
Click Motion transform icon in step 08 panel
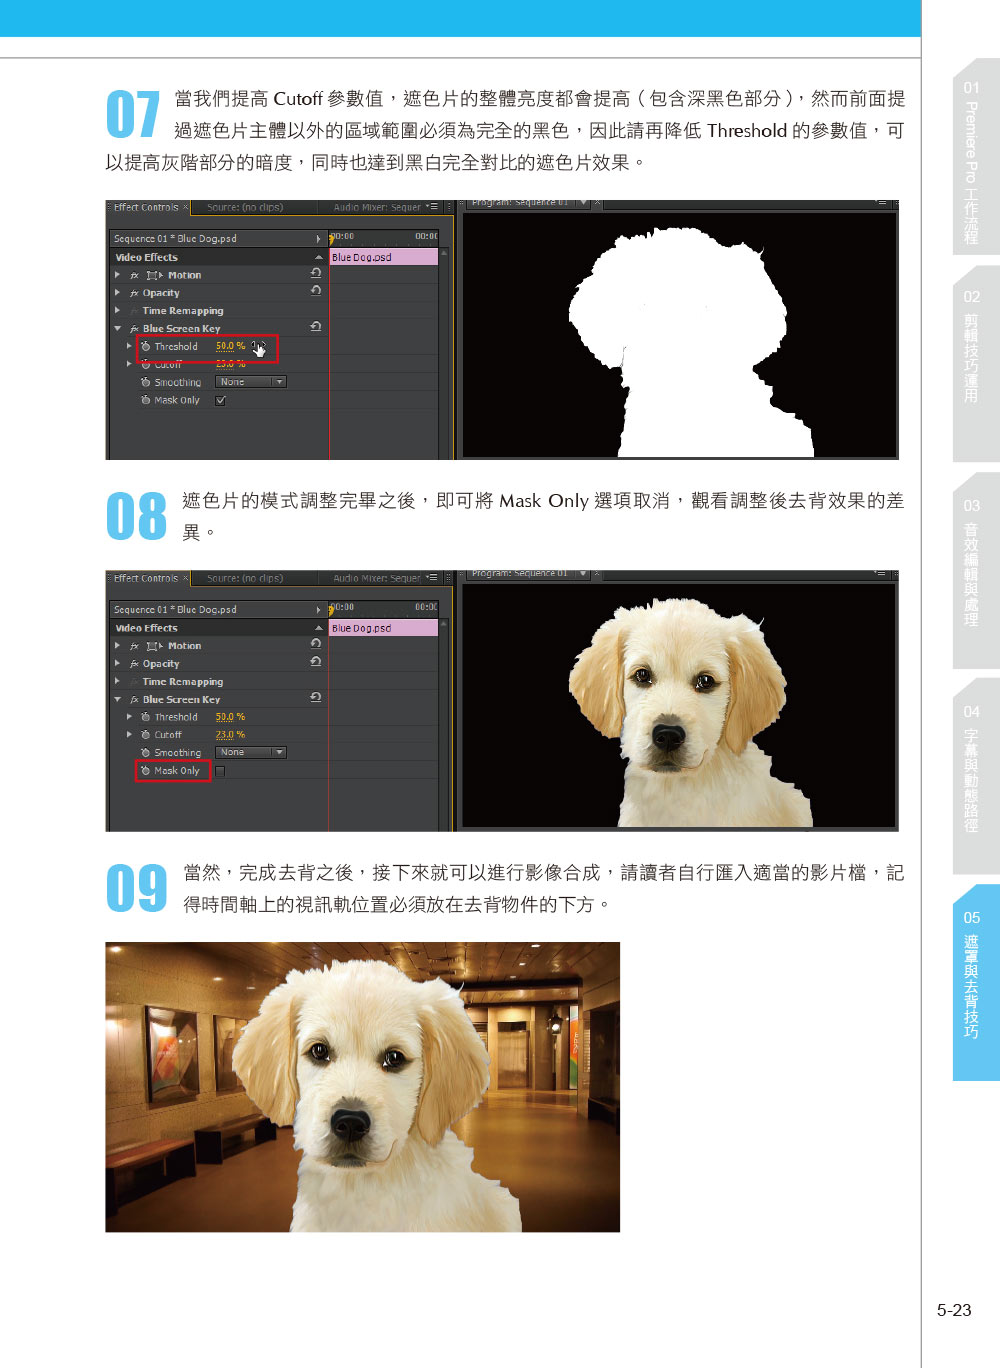[x=154, y=646]
